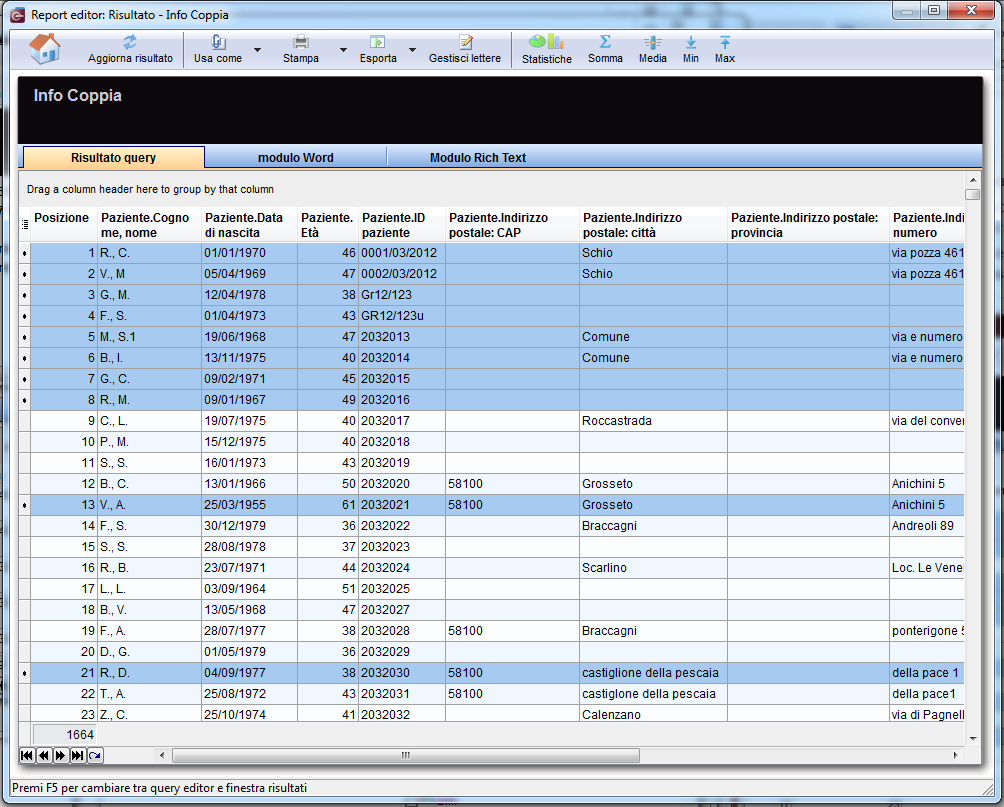Select city cell 'Scarlino'
The image size is (1004, 807).
[x=653, y=568]
